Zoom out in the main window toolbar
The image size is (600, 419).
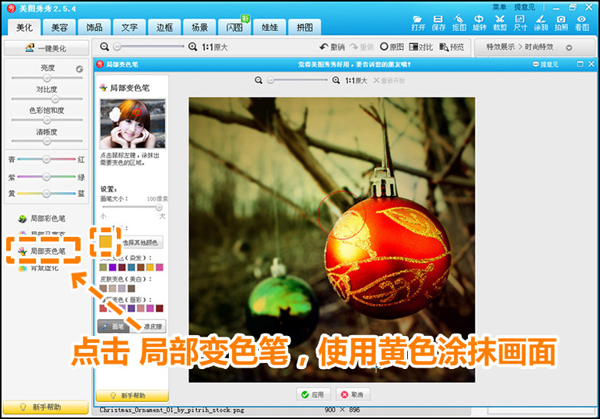tap(104, 47)
